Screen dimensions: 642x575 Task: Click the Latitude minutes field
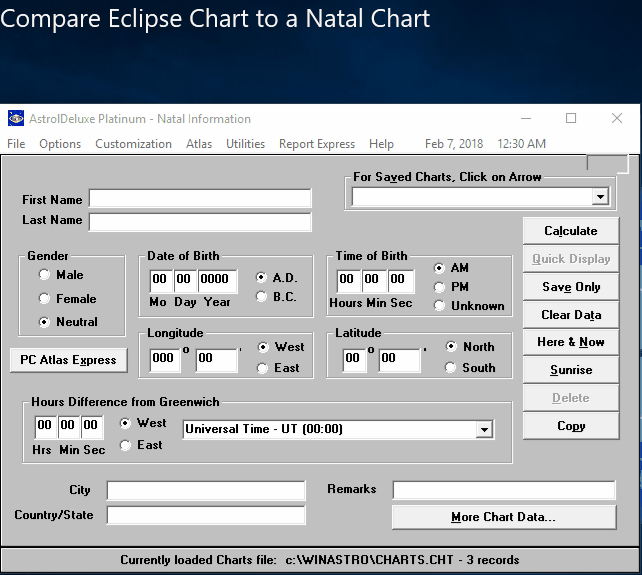pos(399,360)
